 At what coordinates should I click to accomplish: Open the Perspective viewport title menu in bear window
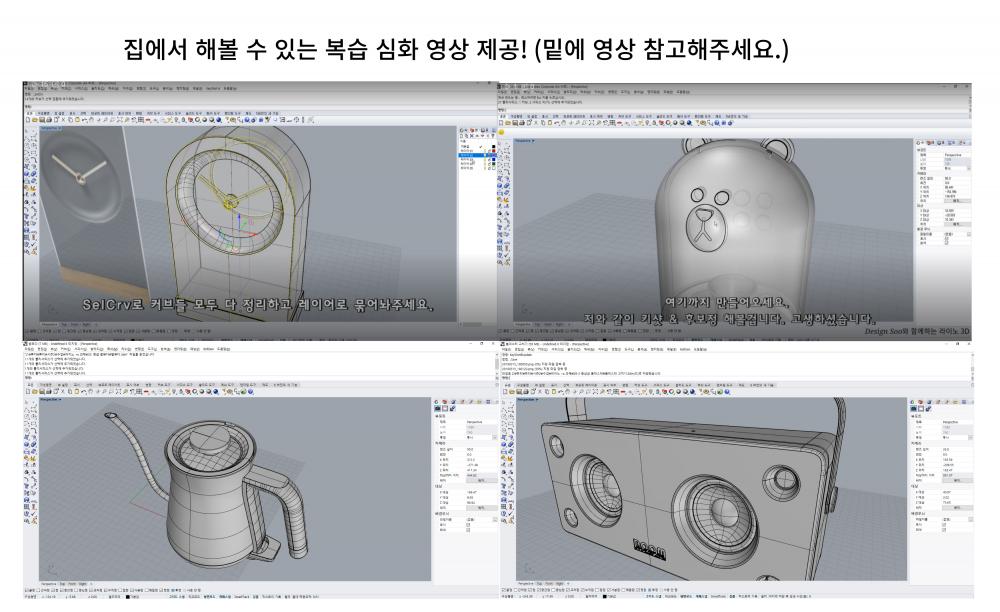525,141
